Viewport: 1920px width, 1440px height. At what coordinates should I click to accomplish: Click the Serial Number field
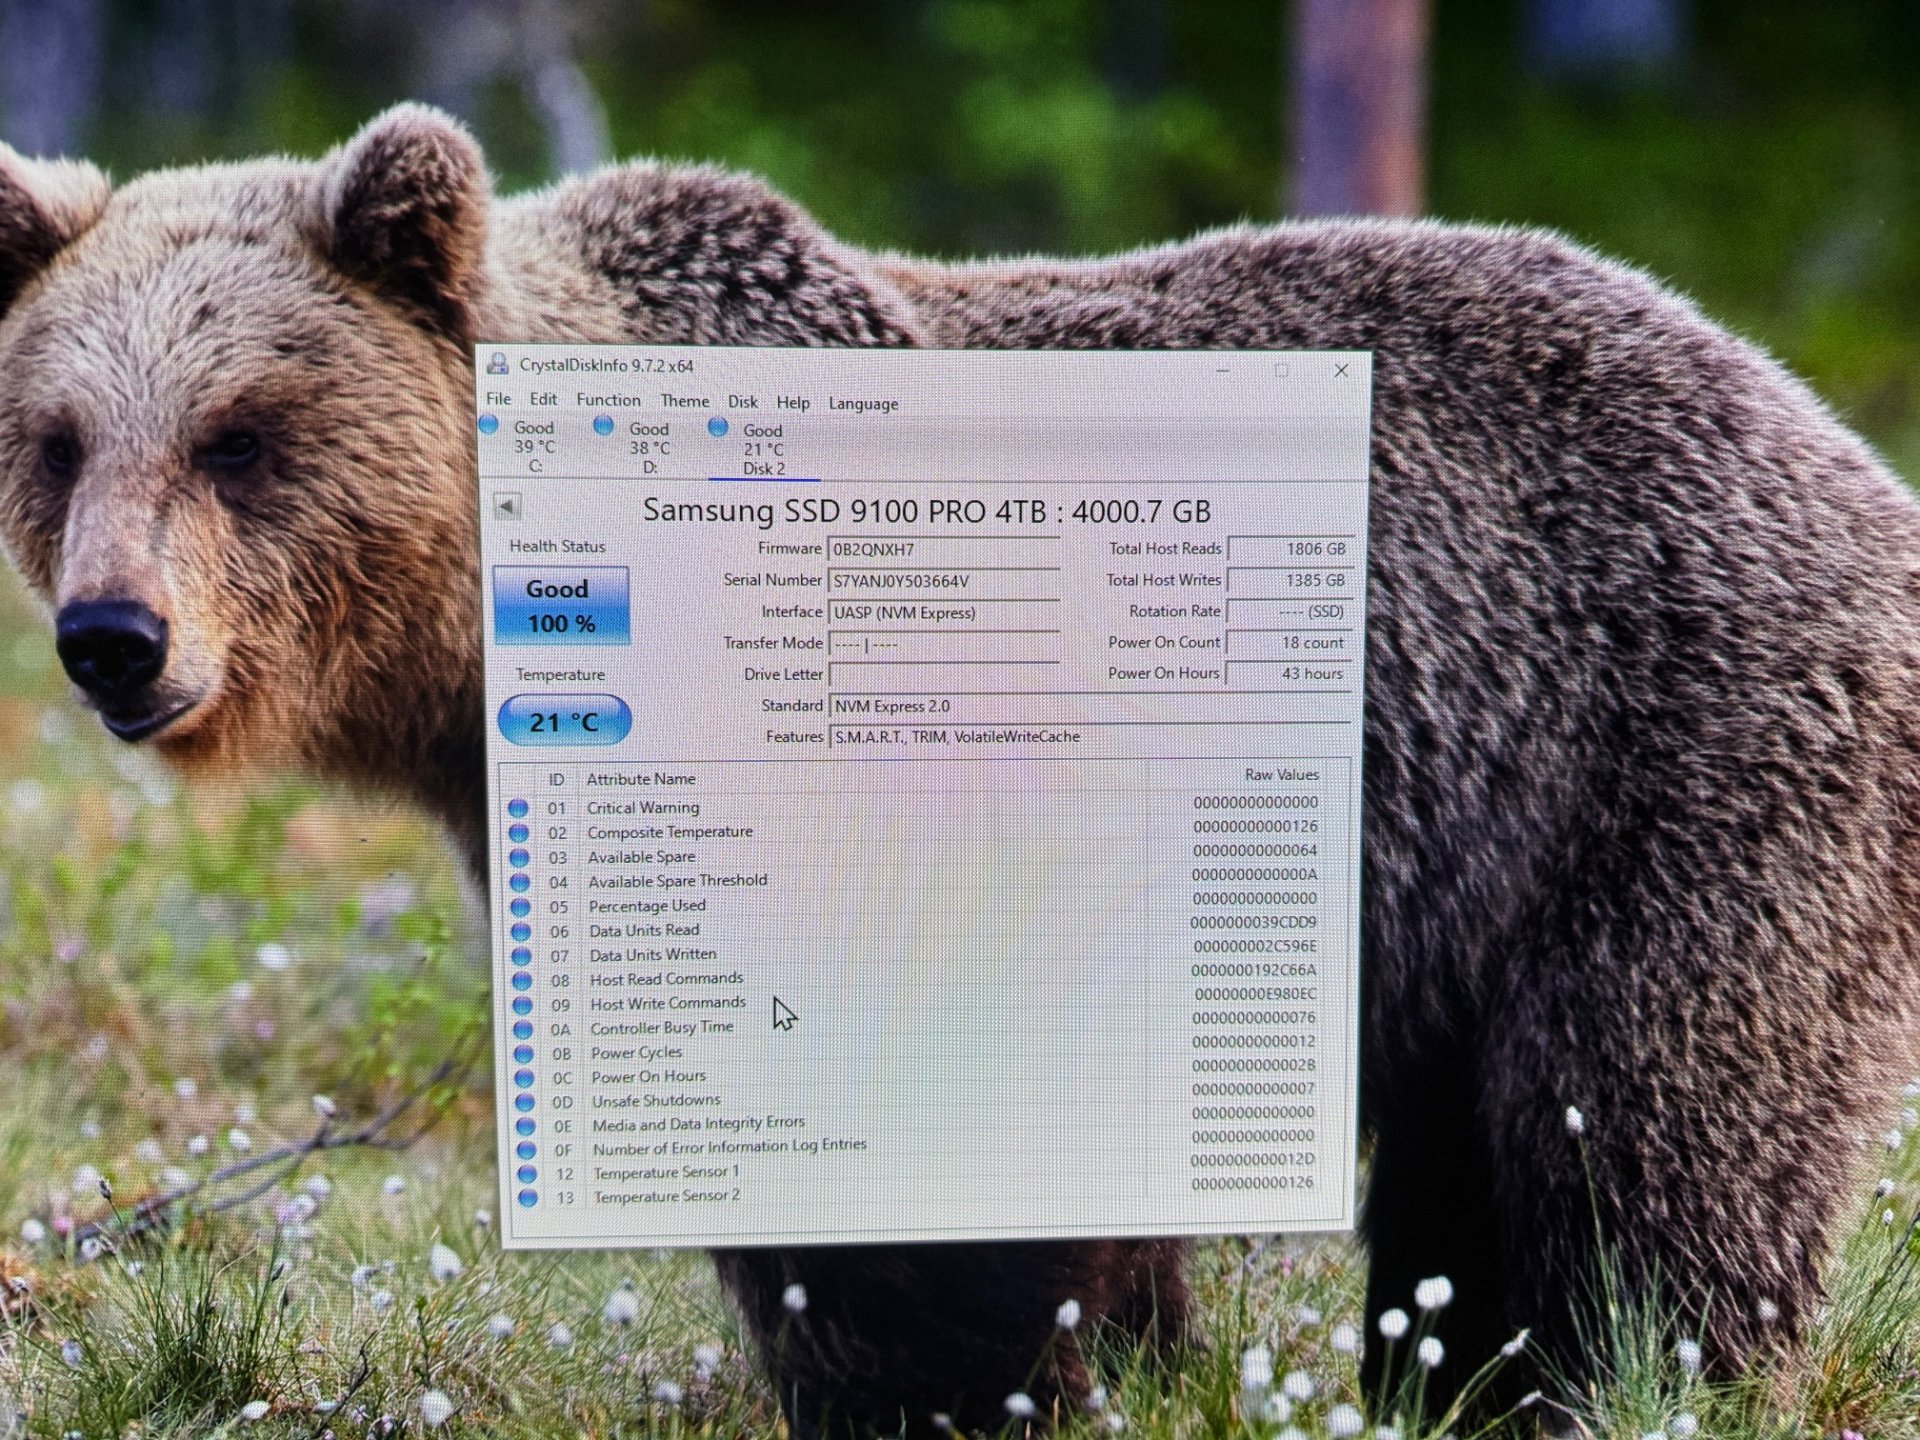pos(943,581)
